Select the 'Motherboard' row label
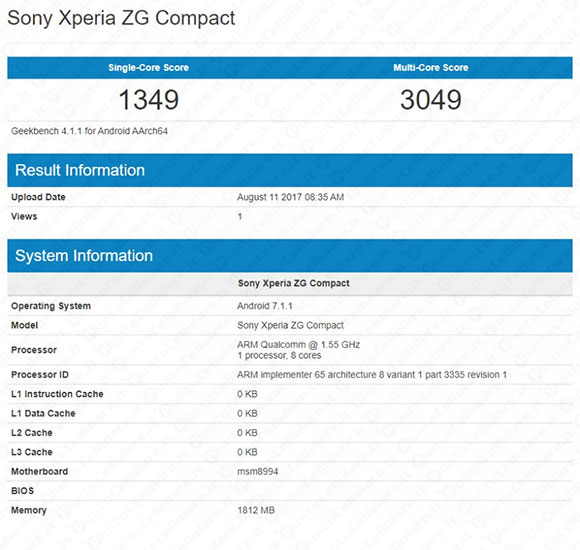This screenshot has width=580, height=550. [40, 472]
